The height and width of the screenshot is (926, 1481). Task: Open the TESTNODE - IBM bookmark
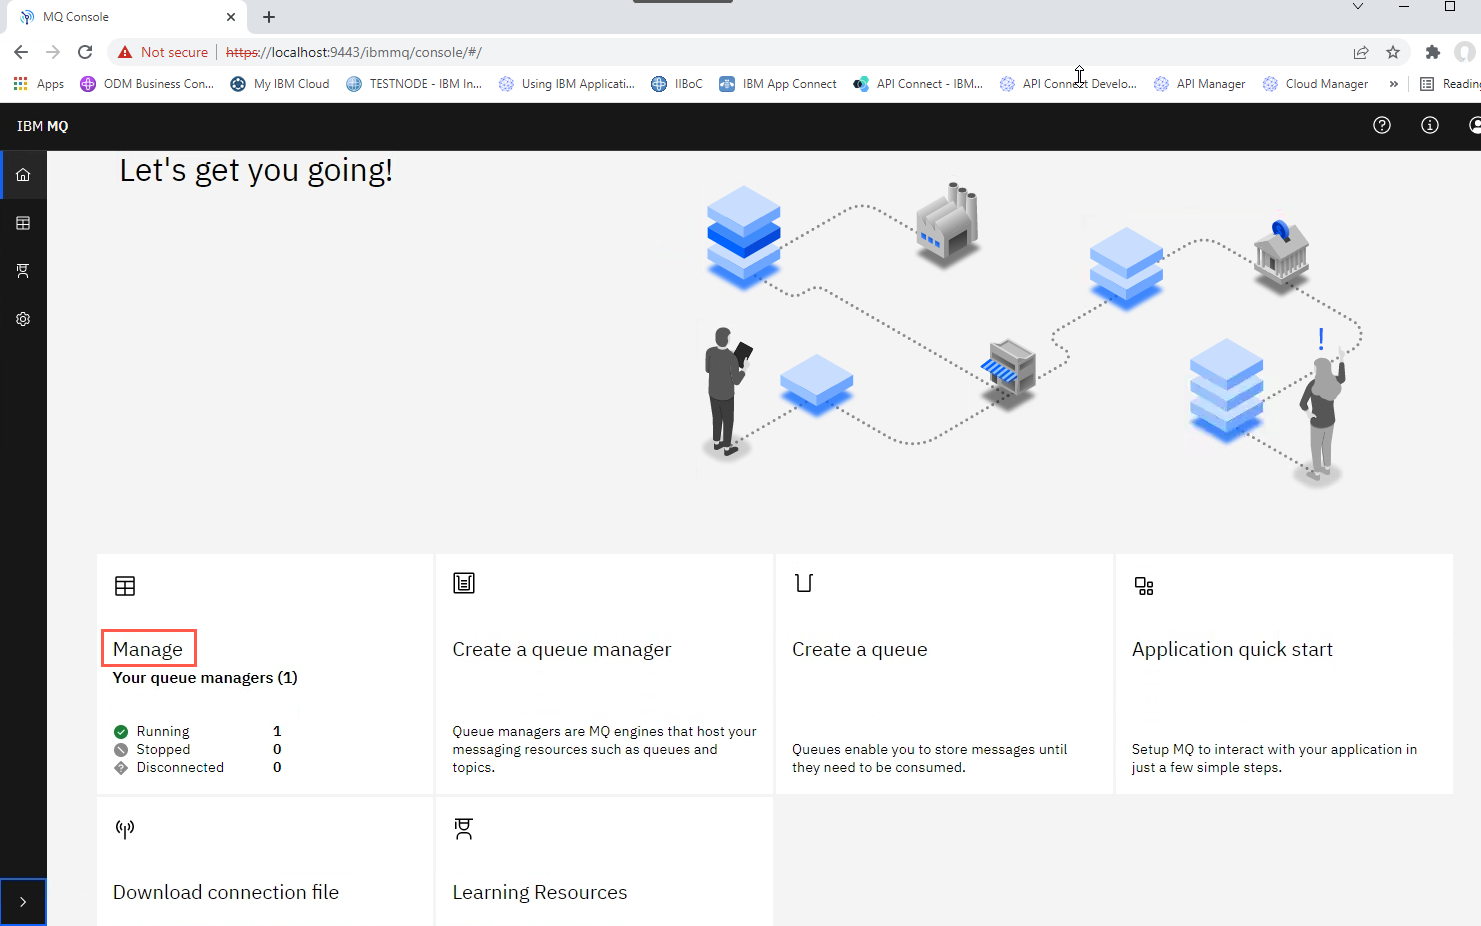(x=414, y=84)
